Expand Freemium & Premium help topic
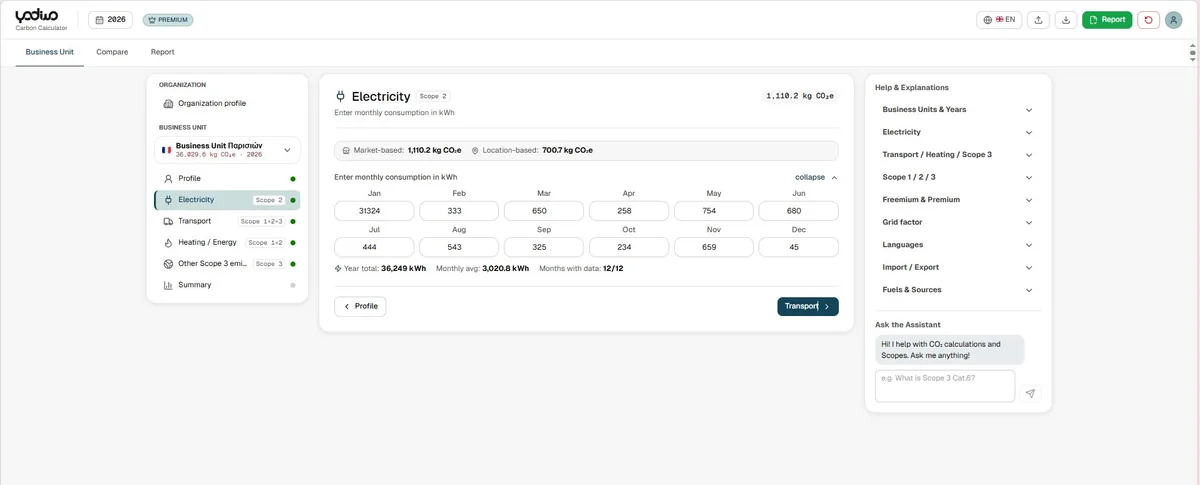1200x485 pixels. [956, 200]
